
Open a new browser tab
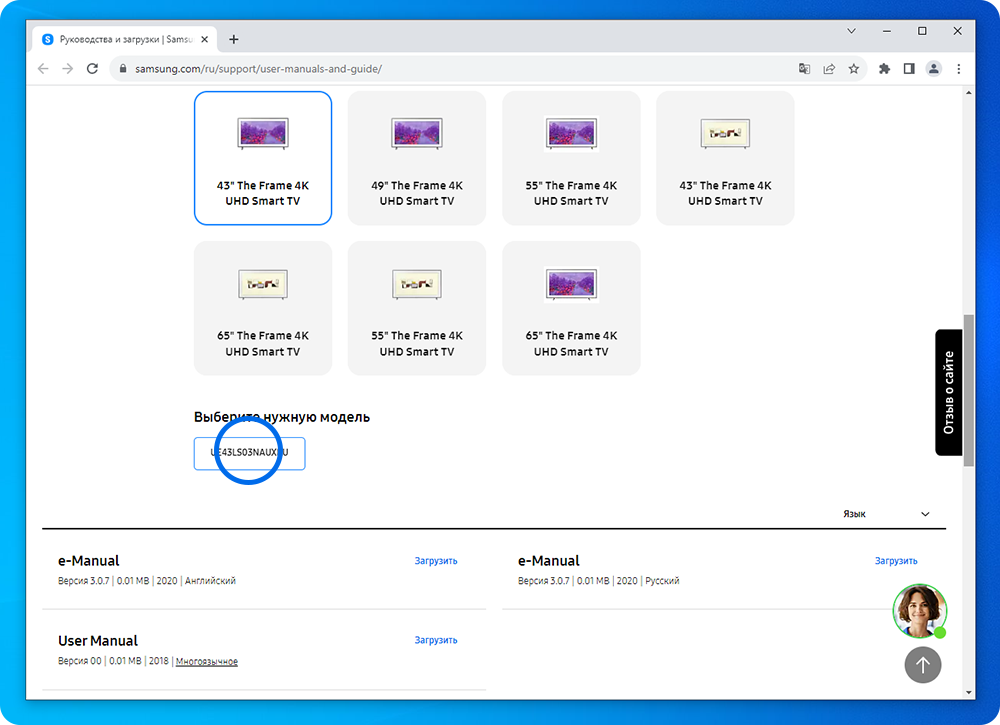click(x=234, y=39)
